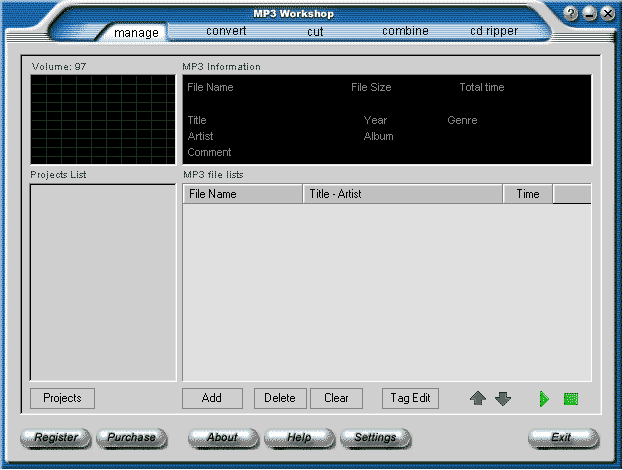Viewport: 622px width, 470px height.
Task: Click the question mark title bar icon
Action: tap(571, 14)
